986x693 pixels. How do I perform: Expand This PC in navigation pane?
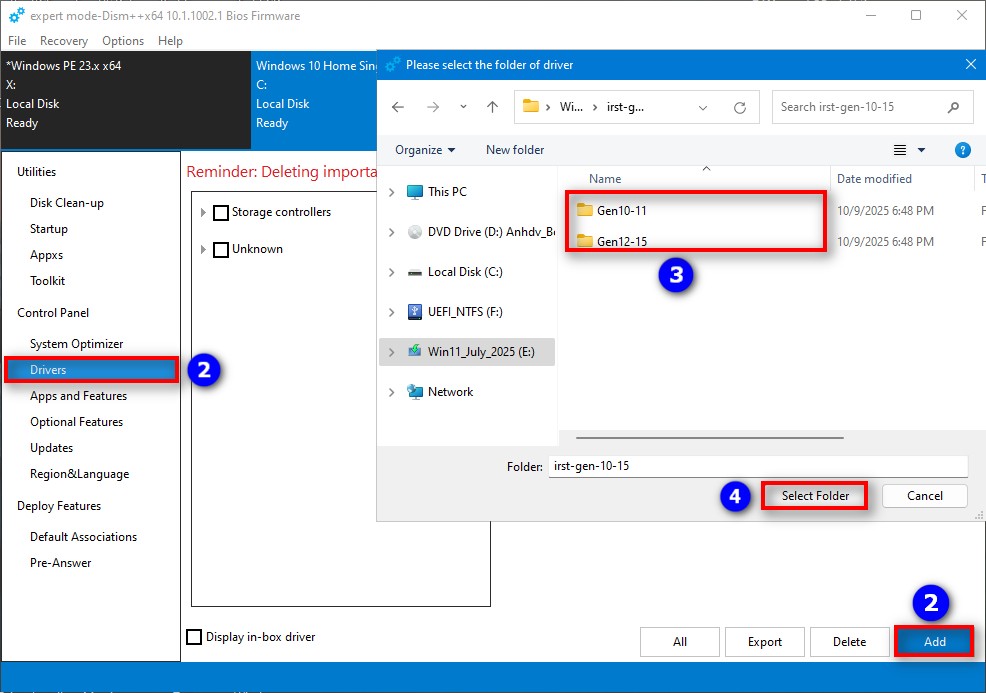point(391,192)
